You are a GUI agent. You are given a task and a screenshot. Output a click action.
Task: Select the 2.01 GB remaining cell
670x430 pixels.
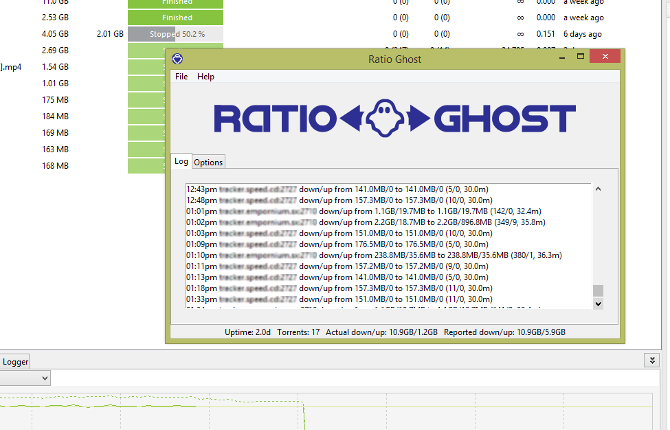coord(110,34)
